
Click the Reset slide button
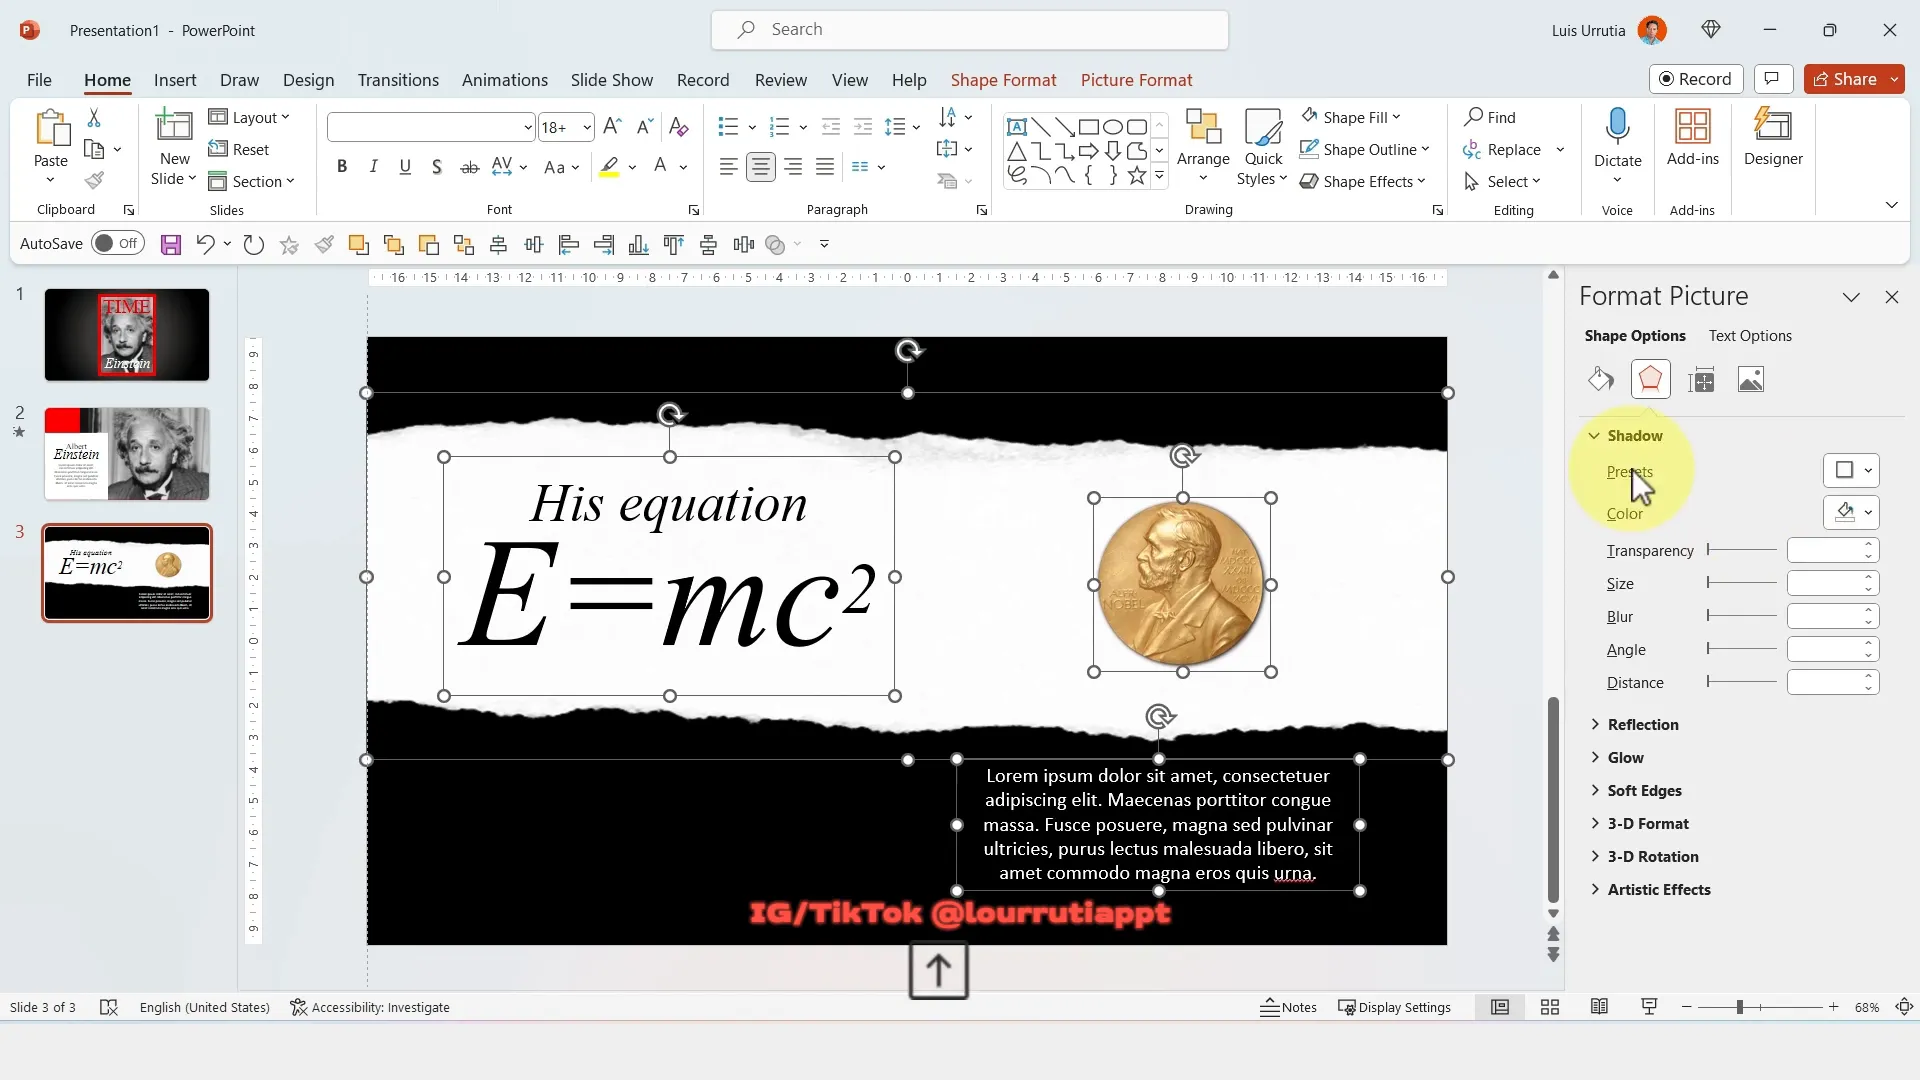[239, 150]
